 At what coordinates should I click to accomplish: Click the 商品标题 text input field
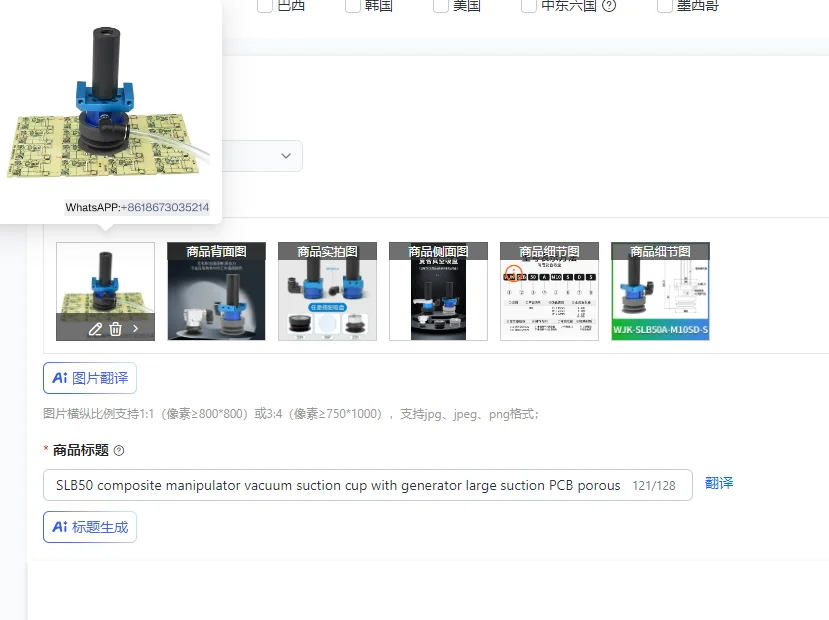pos(368,485)
